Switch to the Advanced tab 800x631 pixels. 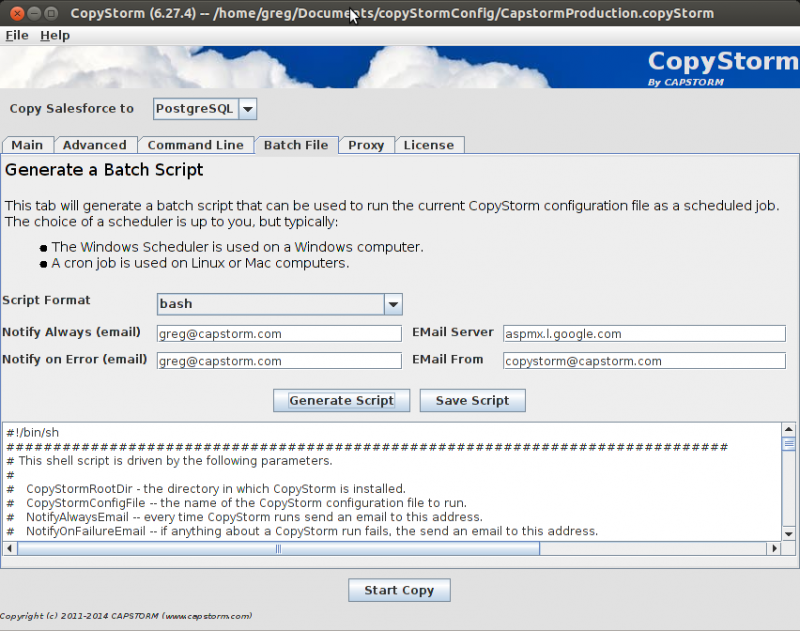[95, 145]
